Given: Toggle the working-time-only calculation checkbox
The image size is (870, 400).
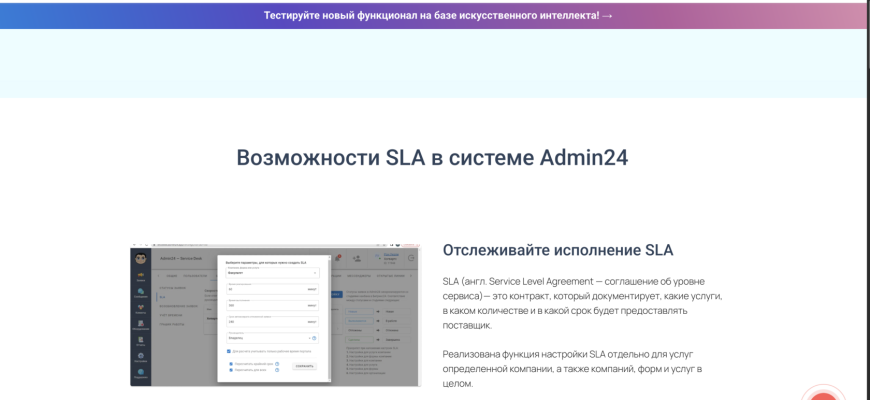Looking at the screenshot, I should pos(229,351).
